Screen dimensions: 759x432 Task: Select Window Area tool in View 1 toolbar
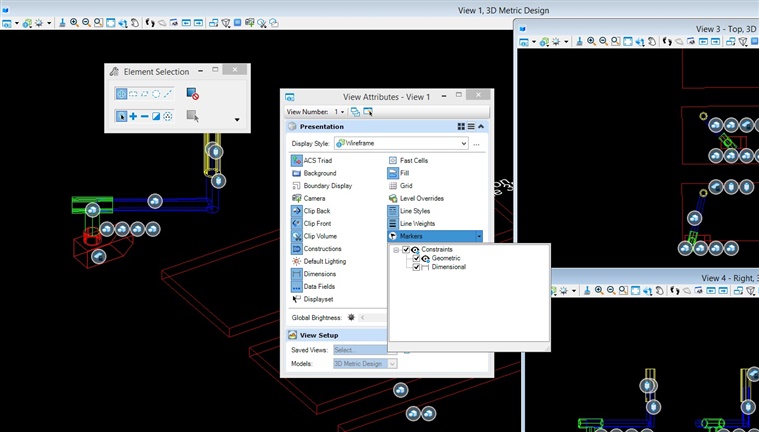(98, 23)
